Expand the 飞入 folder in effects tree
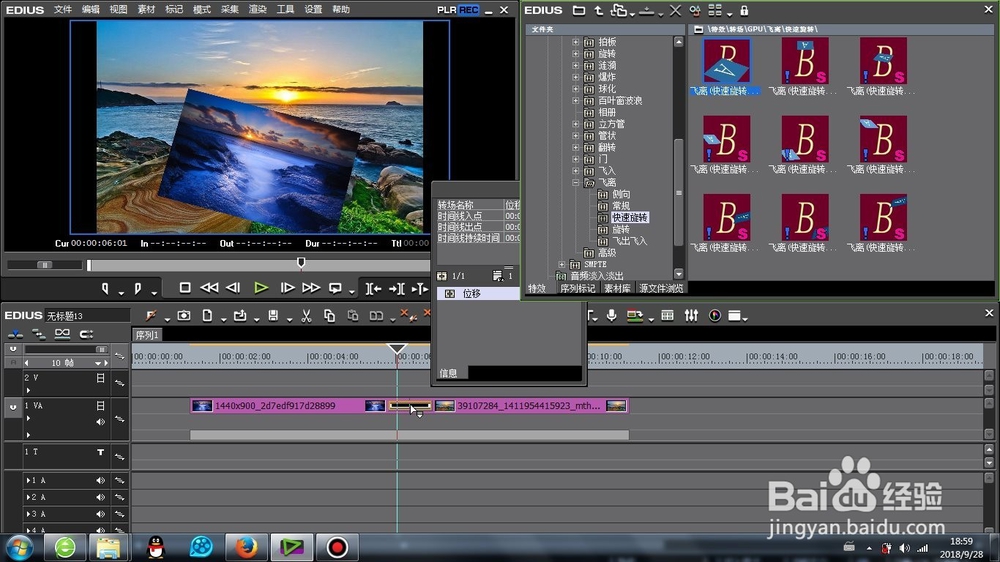 575,171
